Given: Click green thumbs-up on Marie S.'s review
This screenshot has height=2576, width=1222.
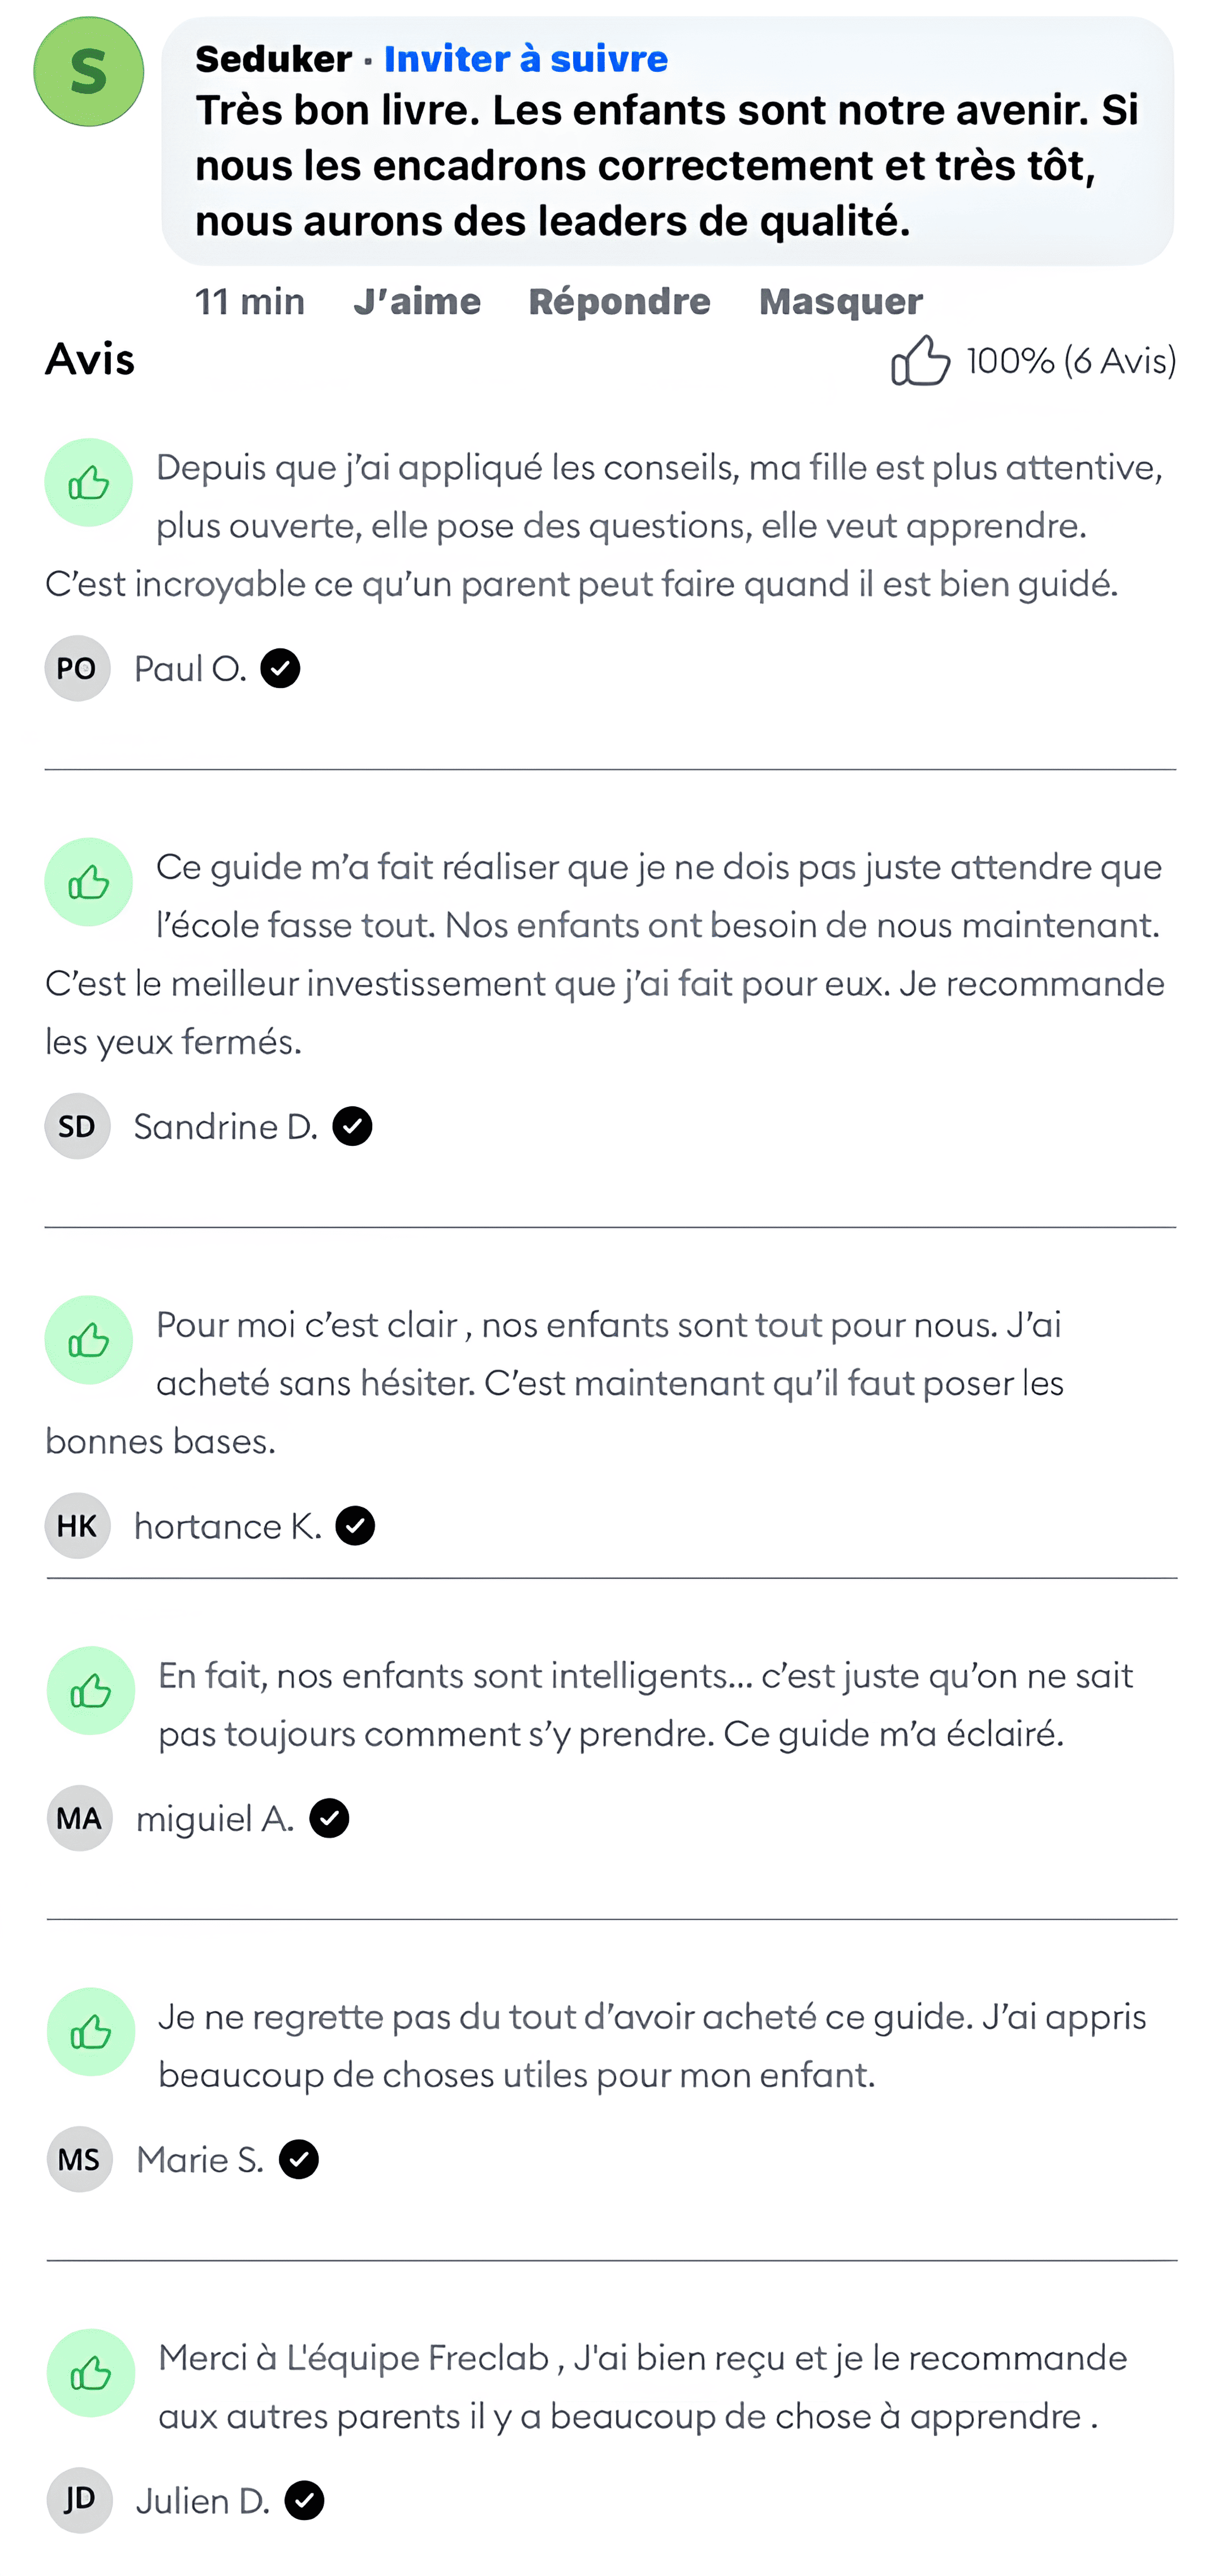Looking at the screenshot, I should coord(91,2032).
